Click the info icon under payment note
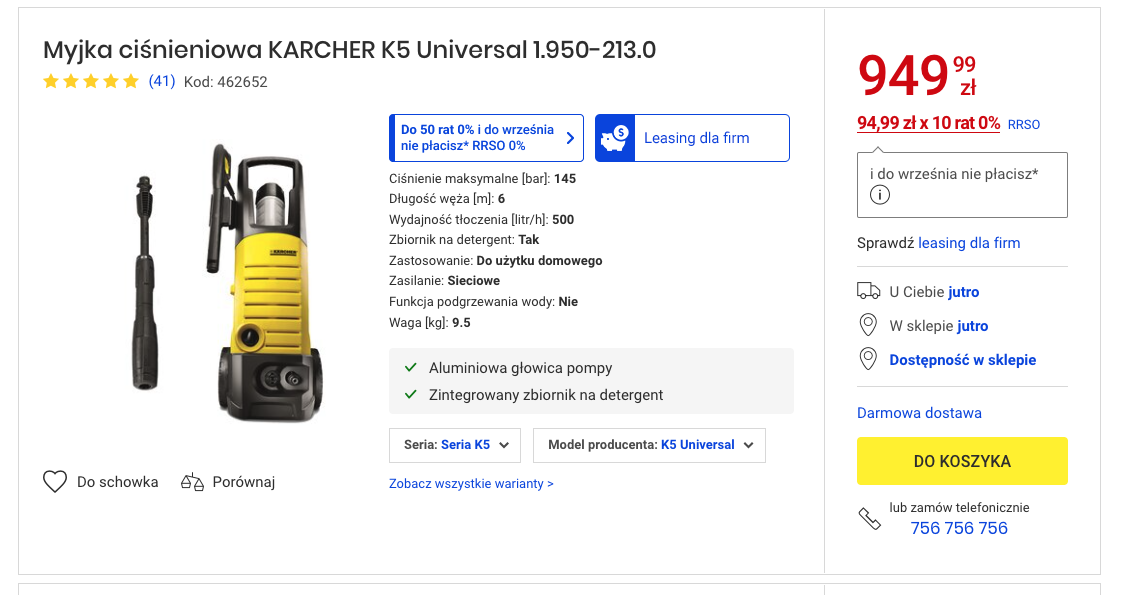Screen dimensions: 1126x595 (880, 195)
